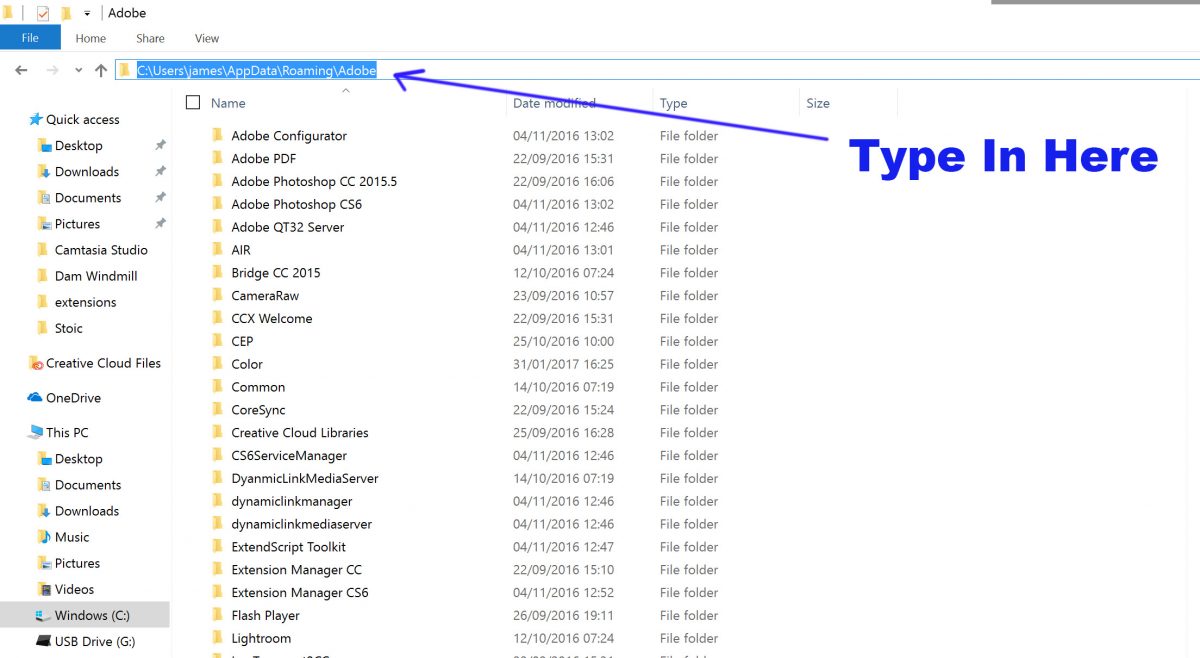Unpin Documents from Quick access
The width and height of the screenshot is (1200, 658).
(158, 197)
